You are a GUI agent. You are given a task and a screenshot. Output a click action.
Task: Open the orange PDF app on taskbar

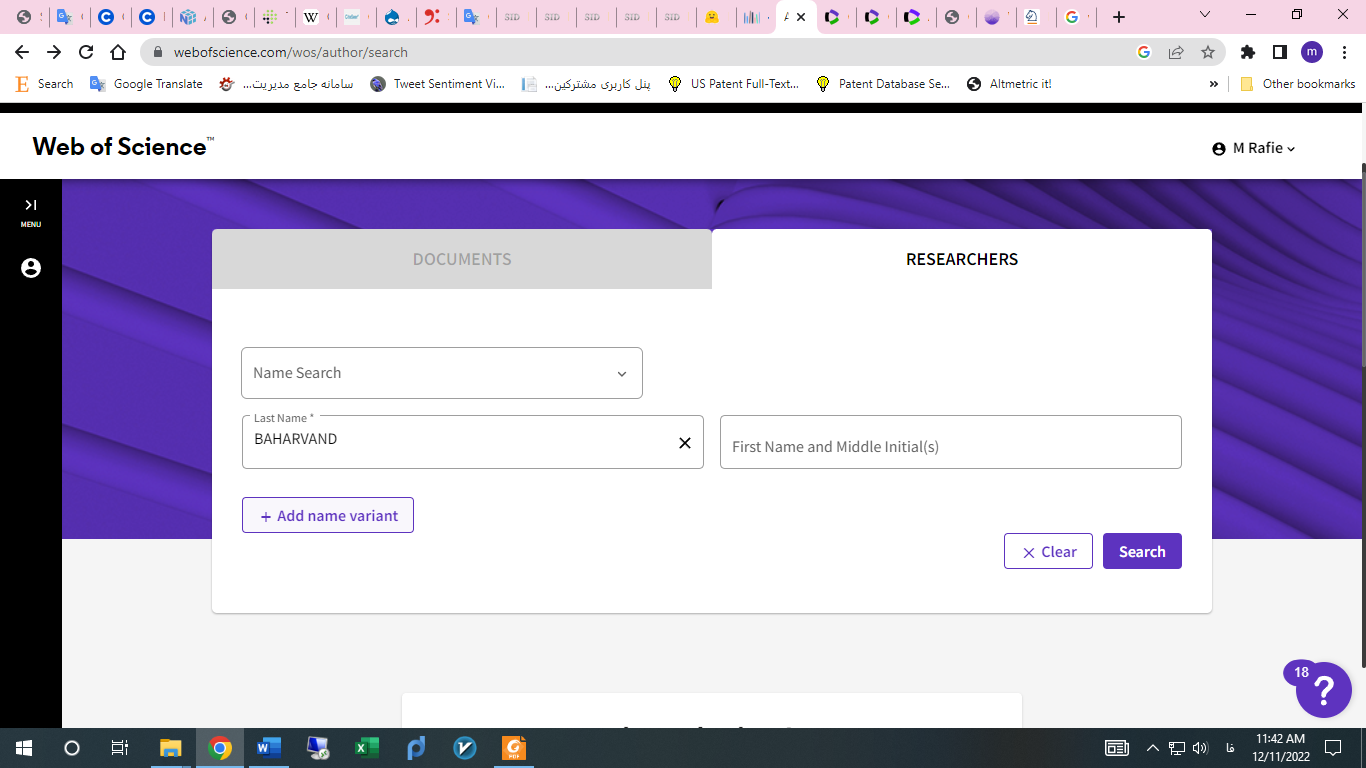513,748
